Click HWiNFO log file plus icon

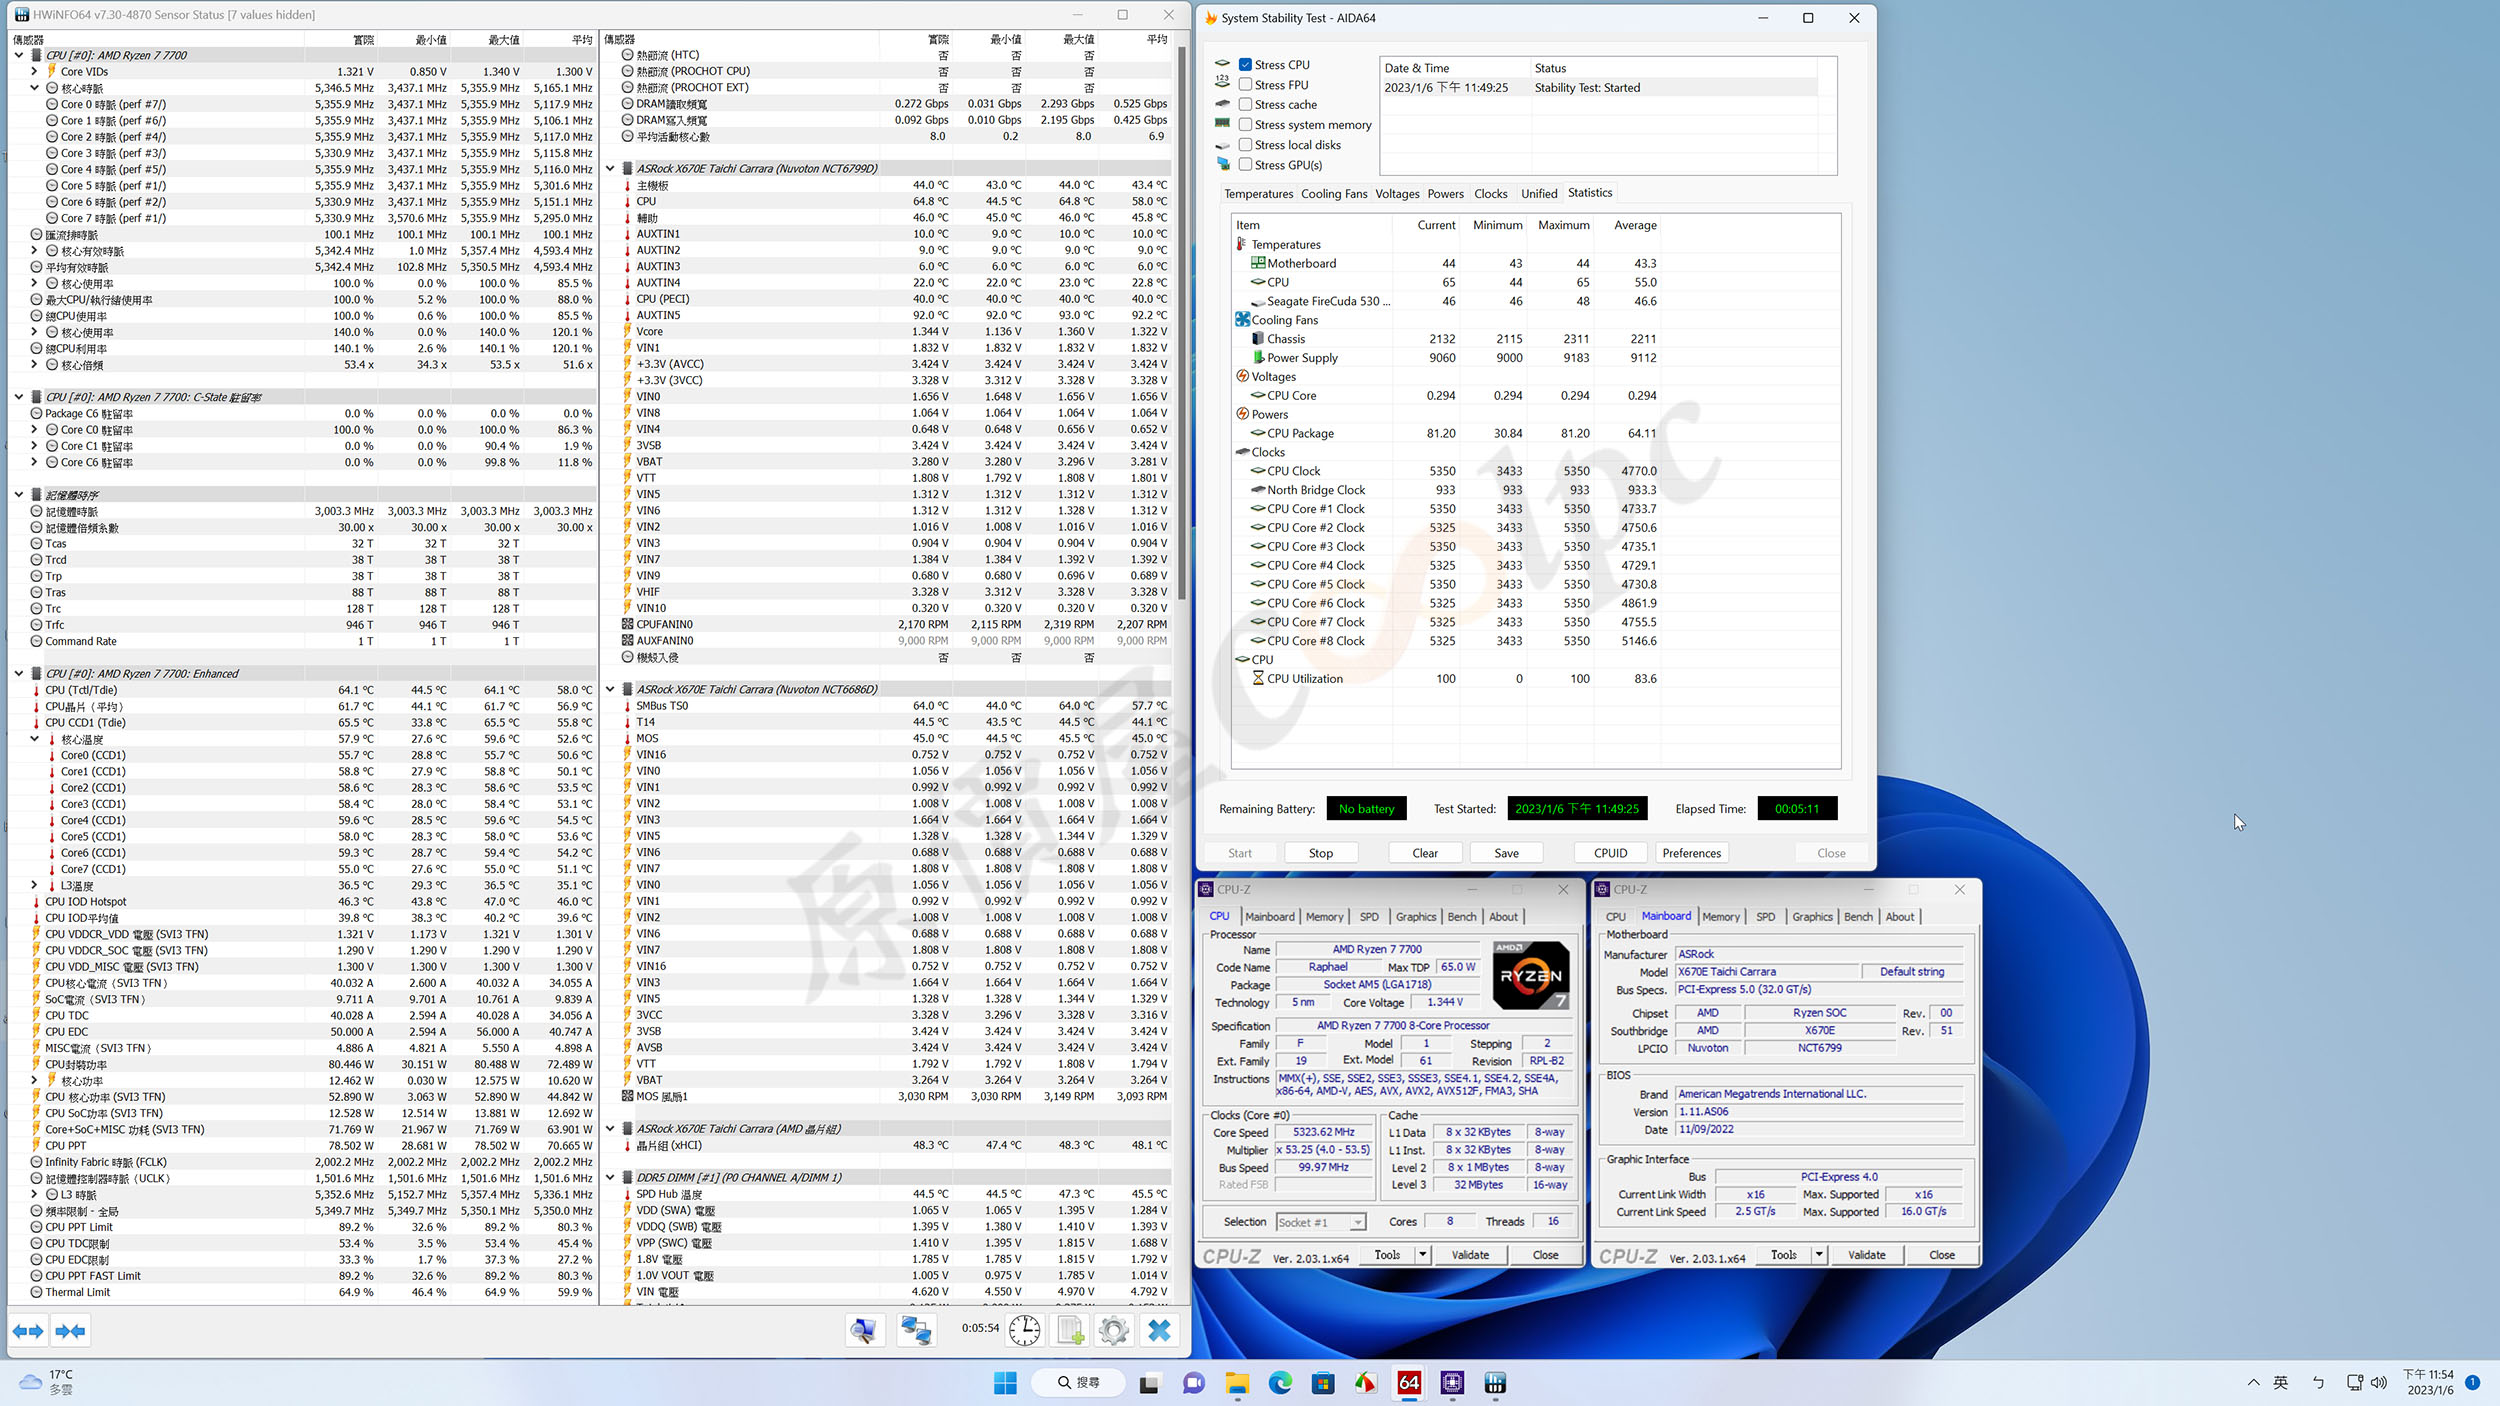(1070, 1330)
